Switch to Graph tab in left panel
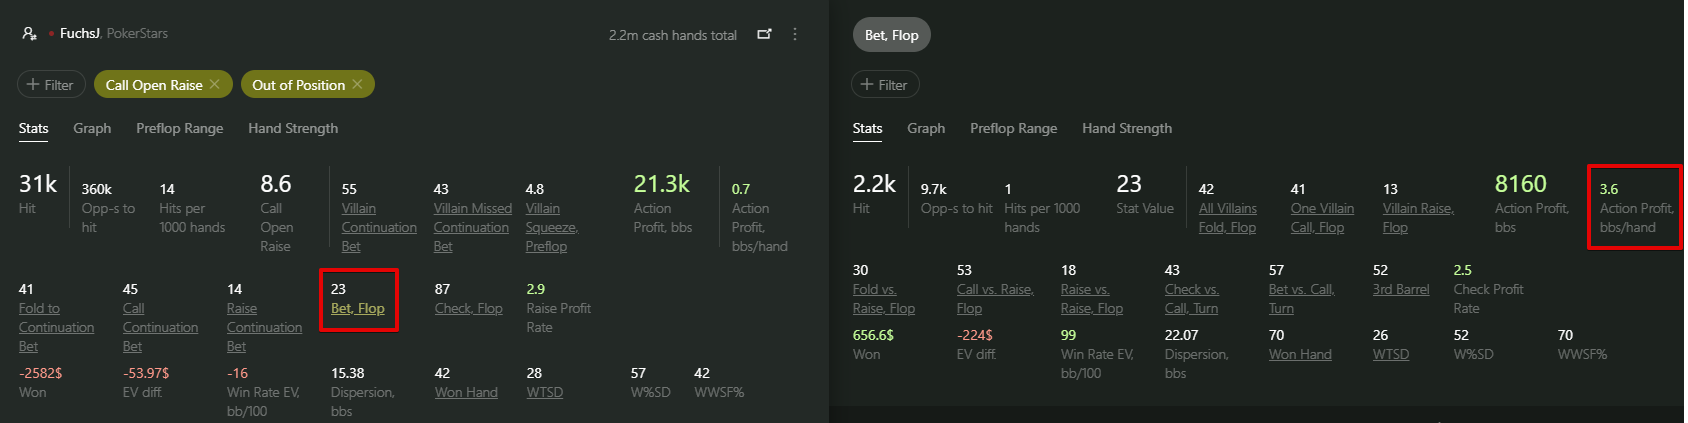Viewport: 1688px width, 423px height. tap(92, 128)
